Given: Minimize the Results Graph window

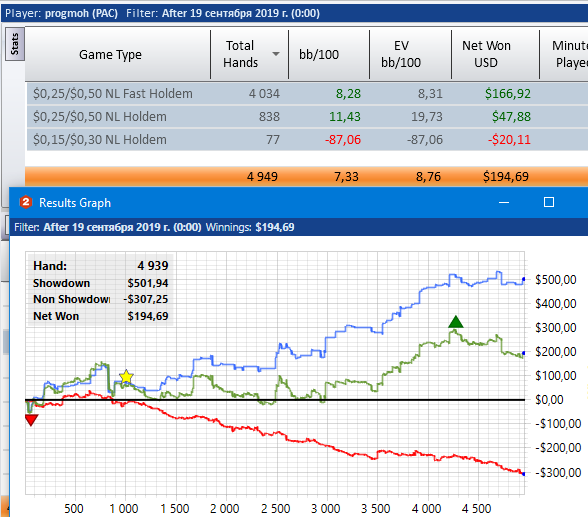Looking at the screenshot, I should 504,202.
